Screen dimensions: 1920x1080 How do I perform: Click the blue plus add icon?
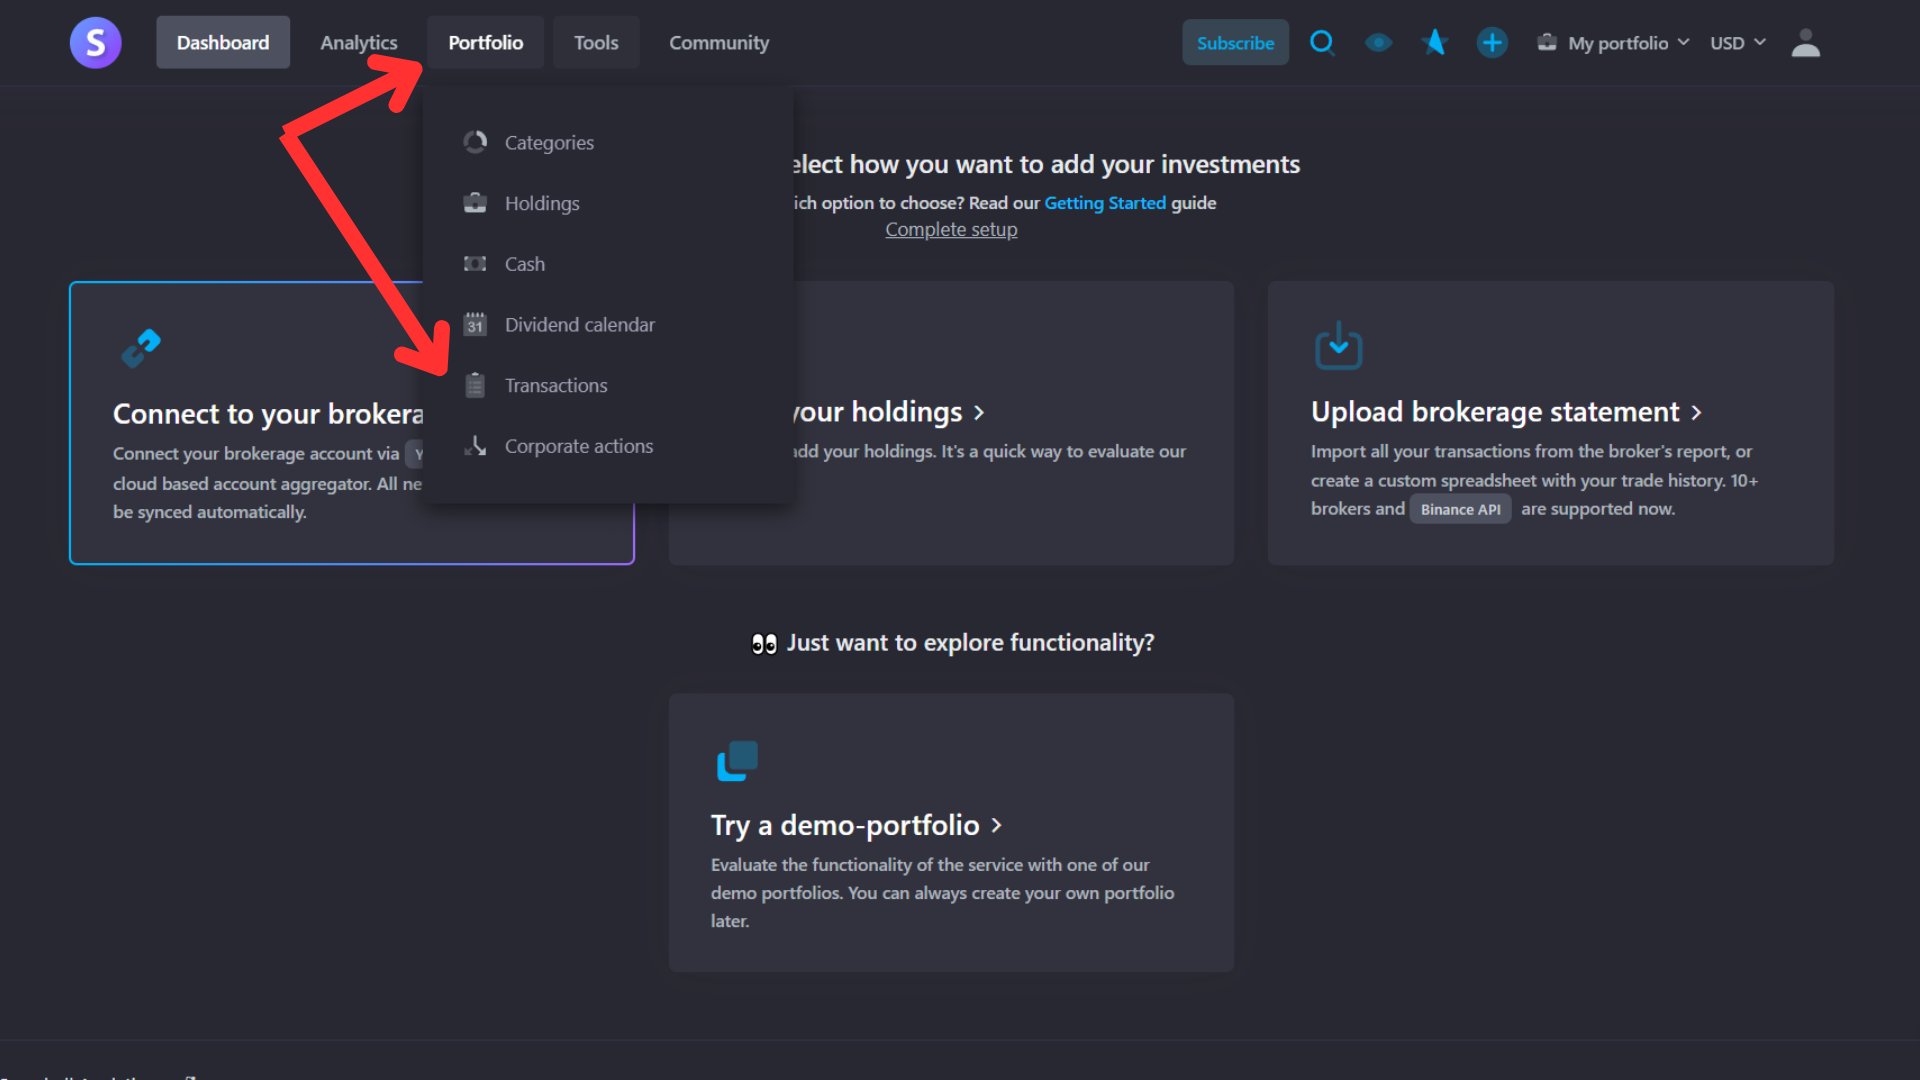[x=1492, y=43]
